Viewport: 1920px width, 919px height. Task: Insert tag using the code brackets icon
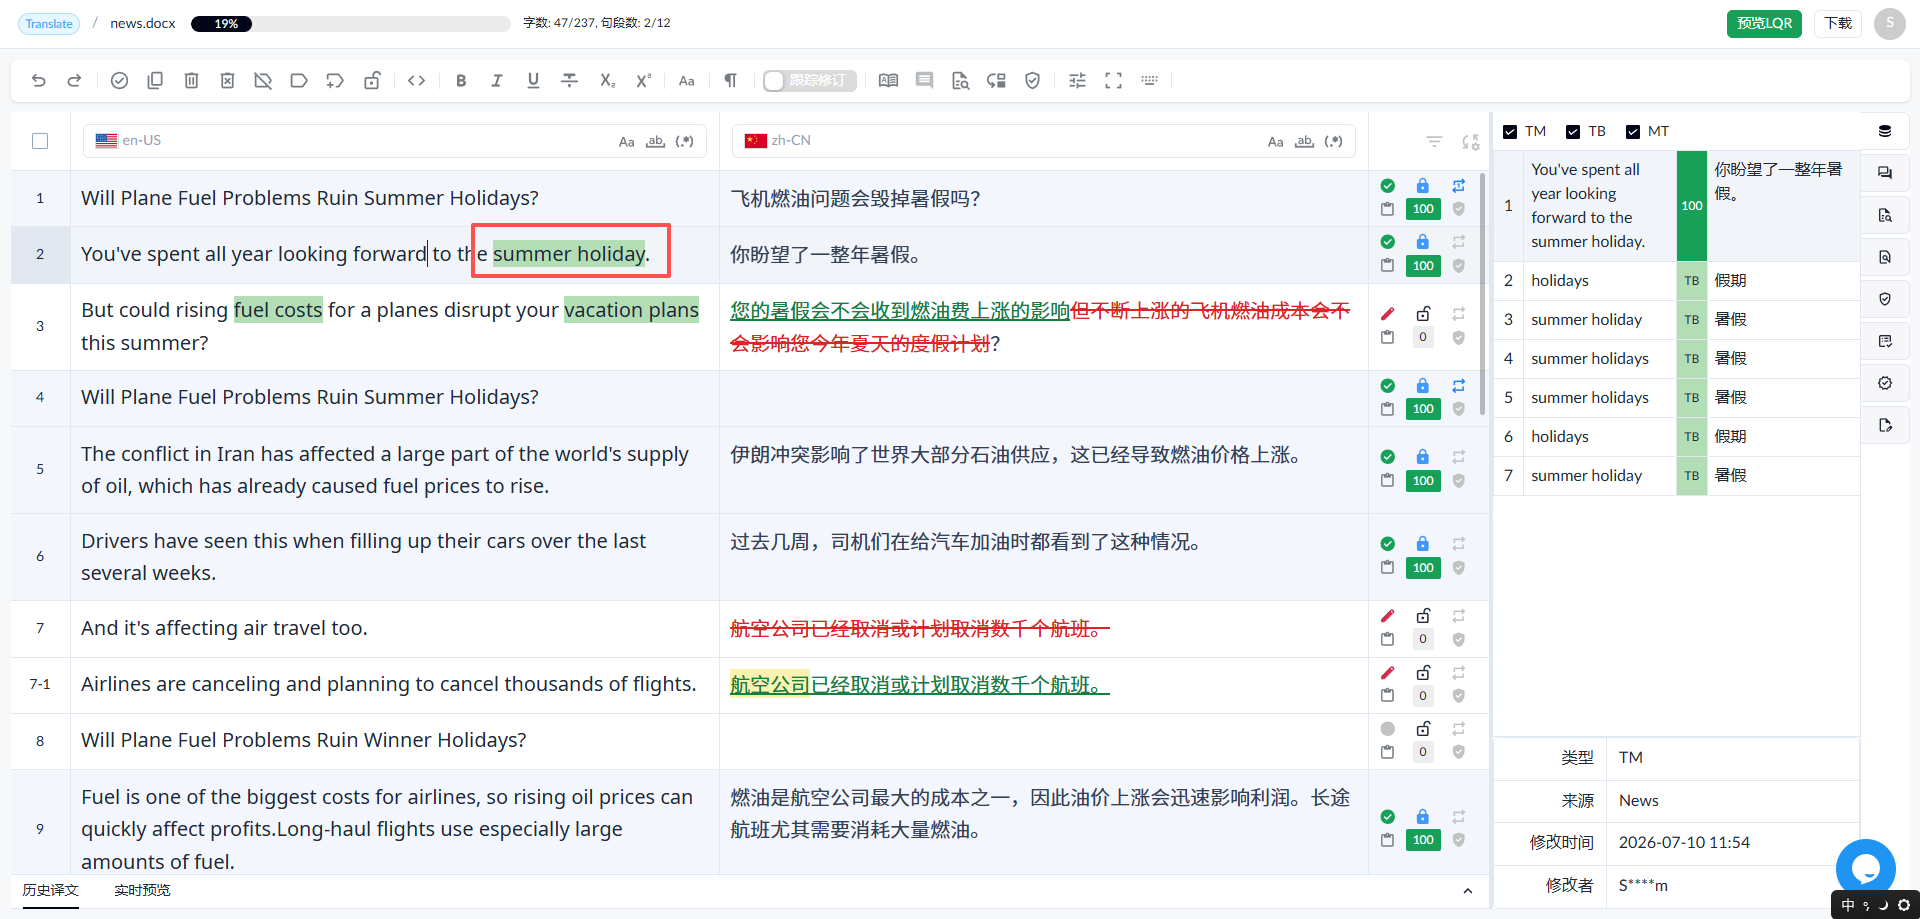click(x=417, y=81)
